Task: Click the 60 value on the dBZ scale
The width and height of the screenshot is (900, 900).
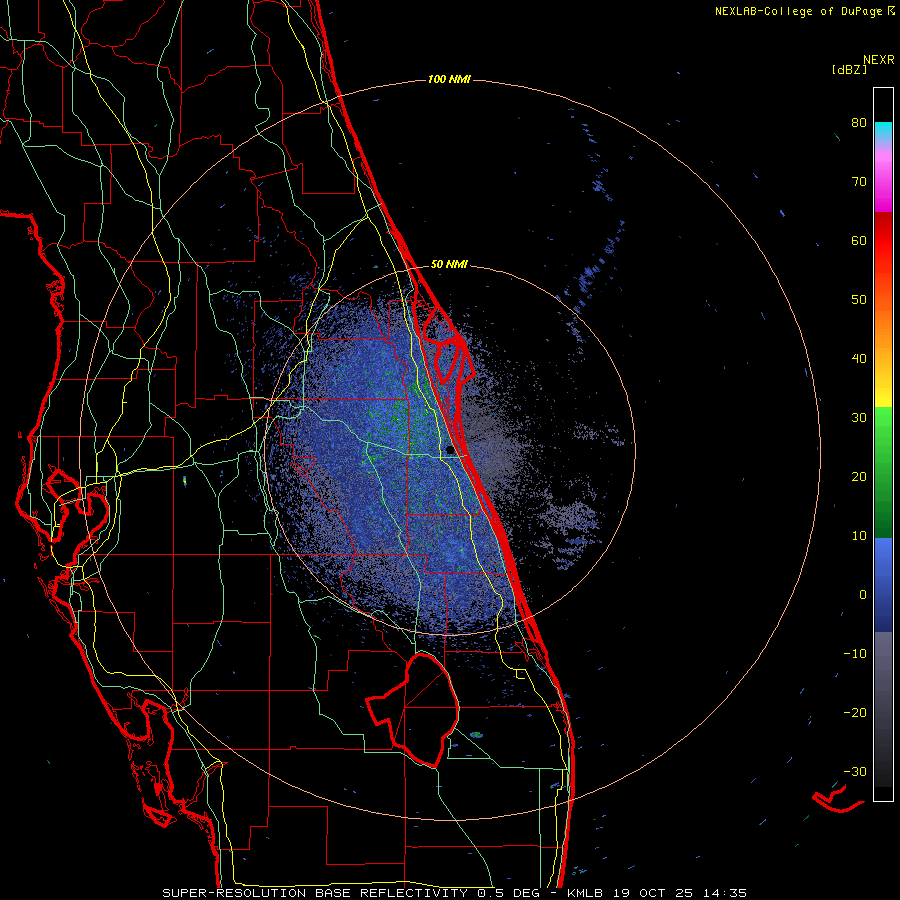Action: click(859, 240)
